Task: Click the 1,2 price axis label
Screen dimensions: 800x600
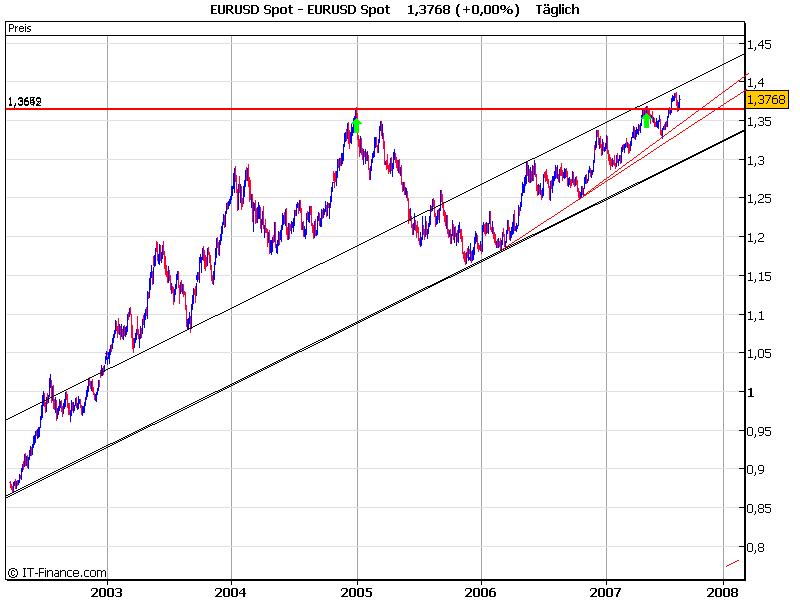Action: [x=756, y=237]
